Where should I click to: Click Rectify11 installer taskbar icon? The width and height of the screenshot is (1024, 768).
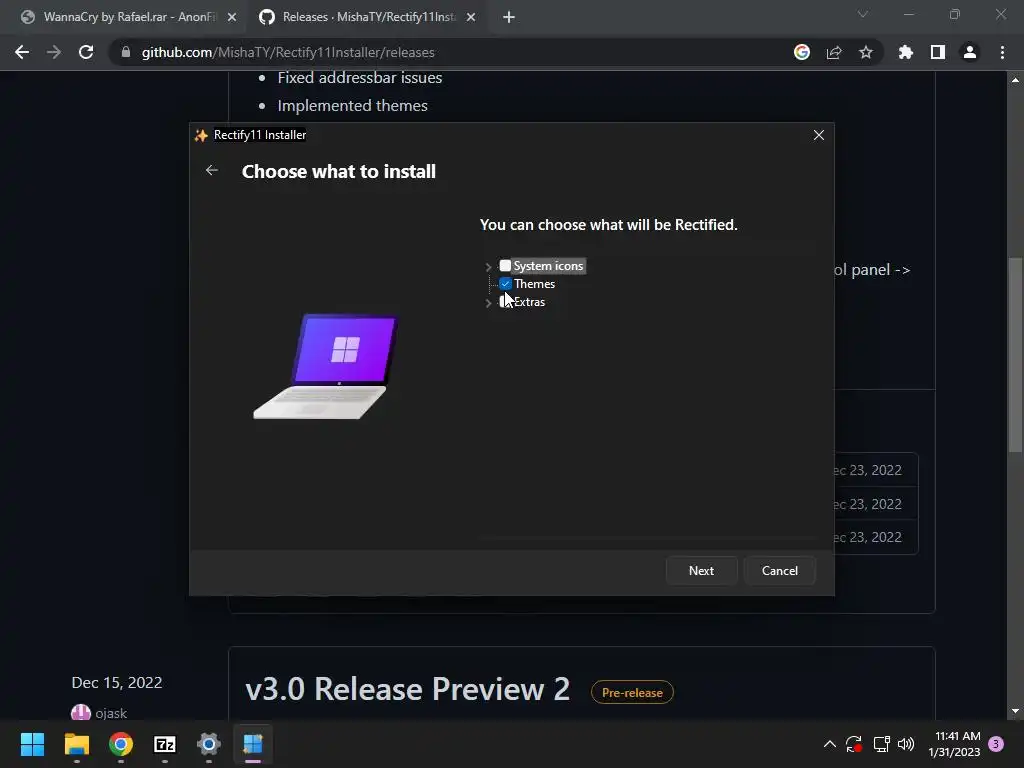253,744
